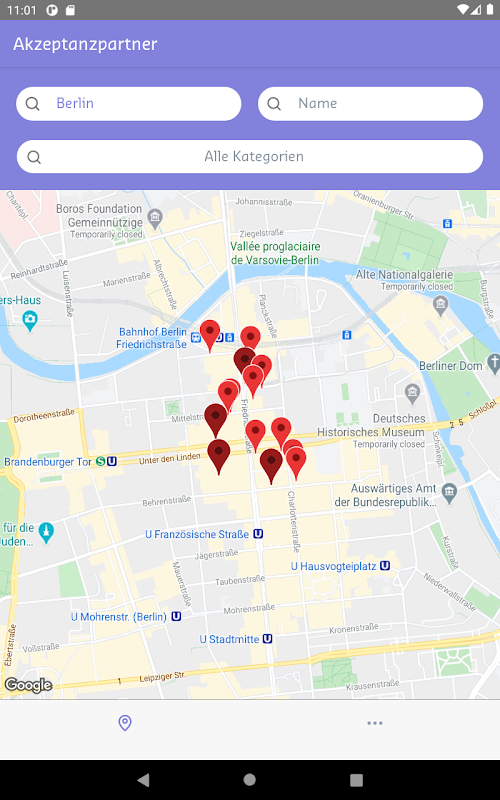This screenshot has height=800, width=500.
Task: Open the Alle Kategorien category selector
Action: (x=250, y=156)
